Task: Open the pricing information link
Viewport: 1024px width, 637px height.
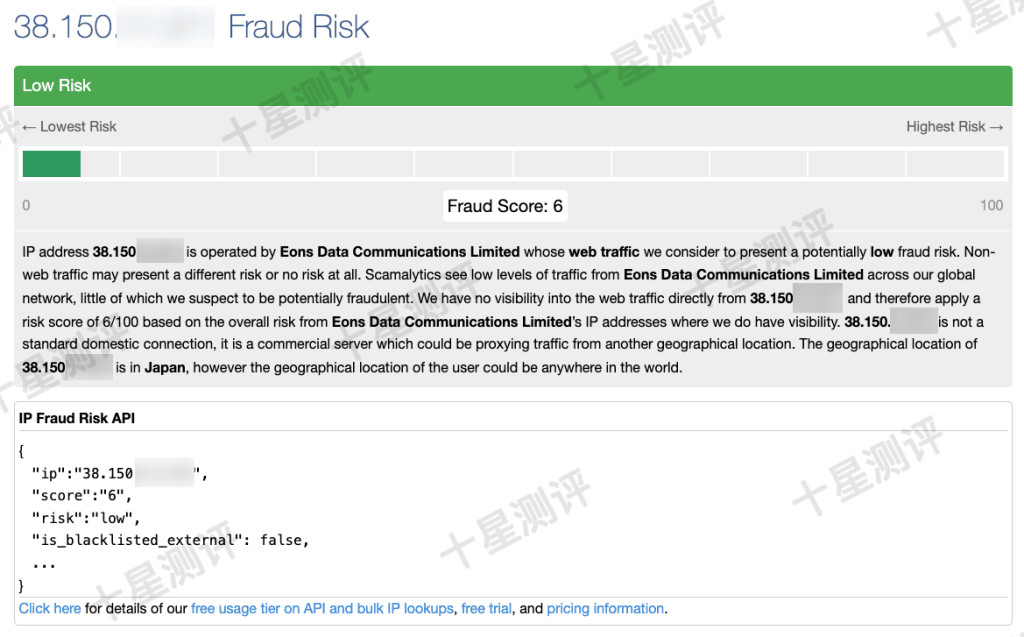Action: coord(605,608)
